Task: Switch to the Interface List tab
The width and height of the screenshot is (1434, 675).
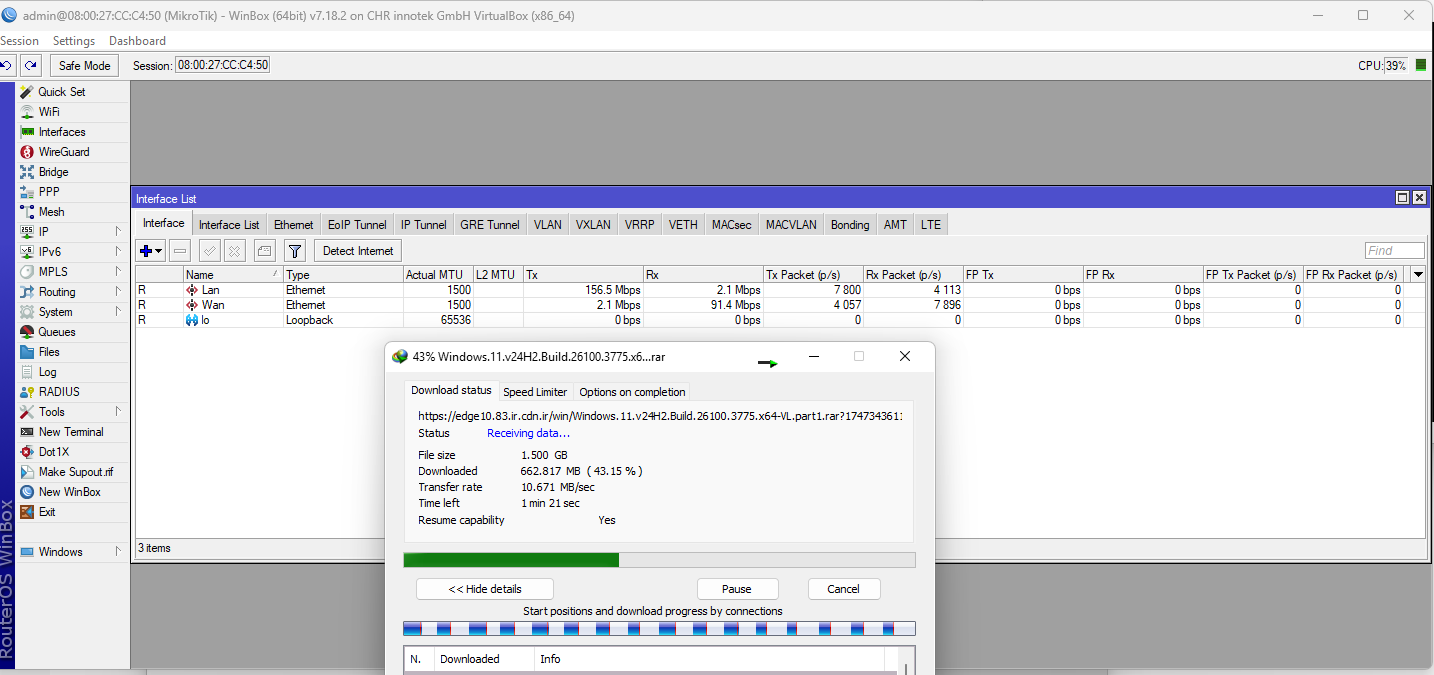Action: 229,225
